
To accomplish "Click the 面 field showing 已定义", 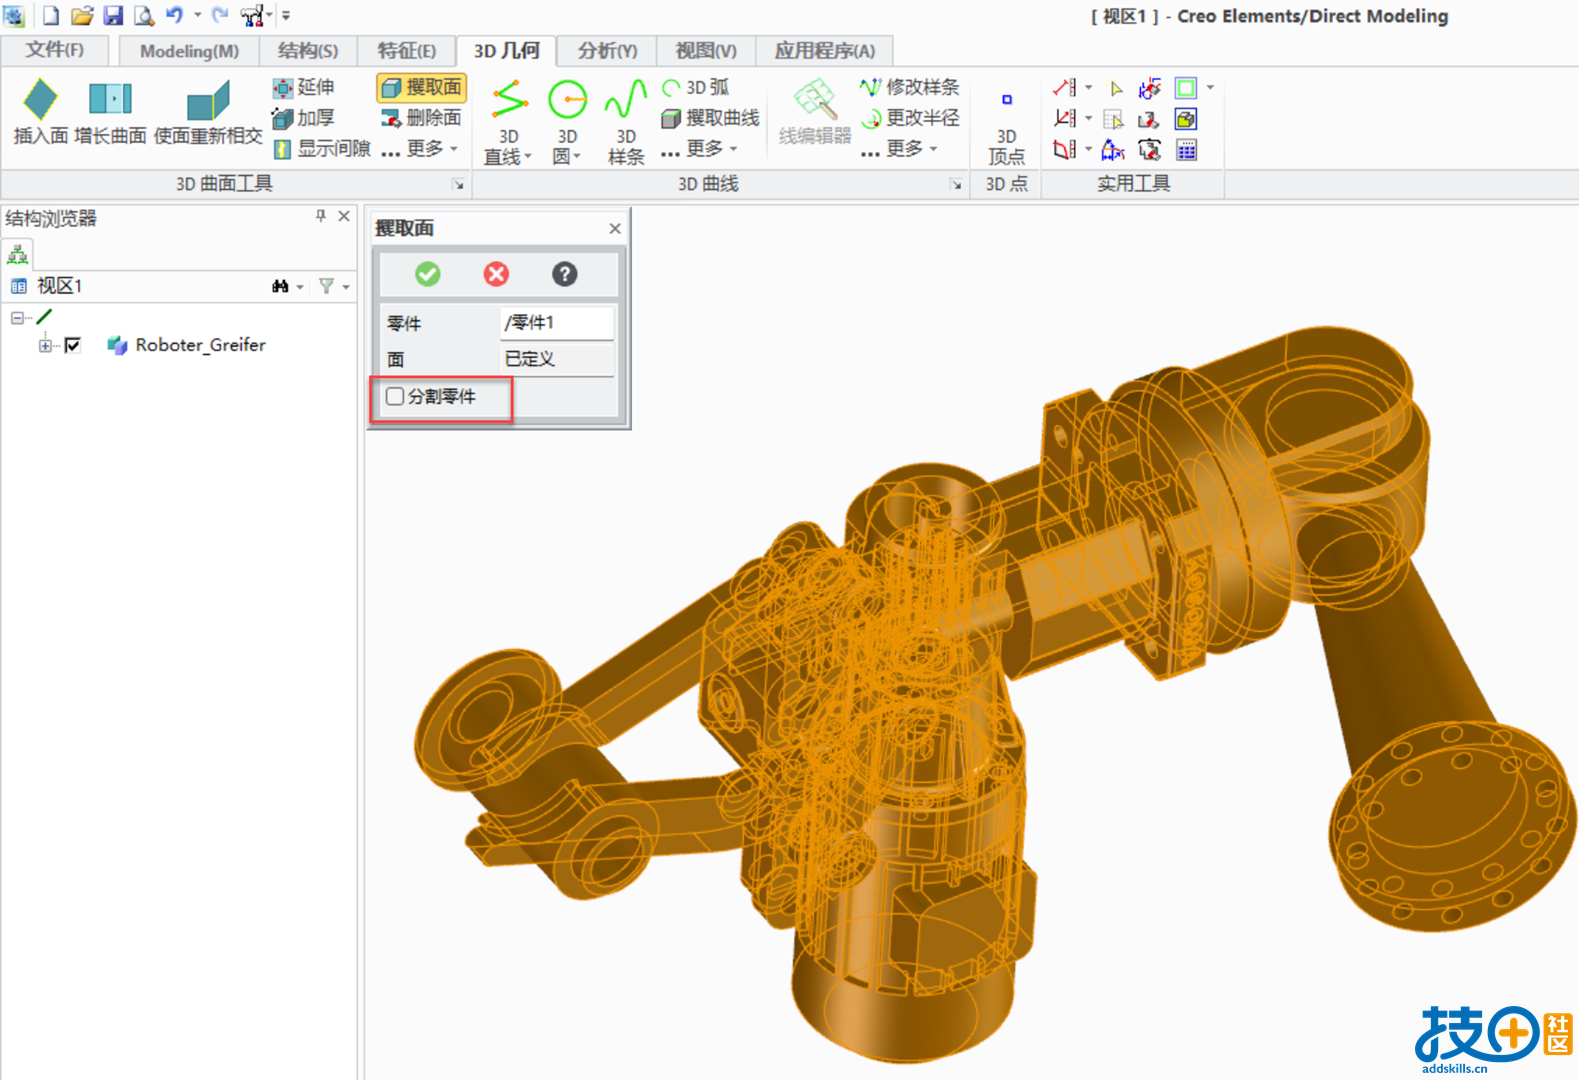I will pos(556,359).
